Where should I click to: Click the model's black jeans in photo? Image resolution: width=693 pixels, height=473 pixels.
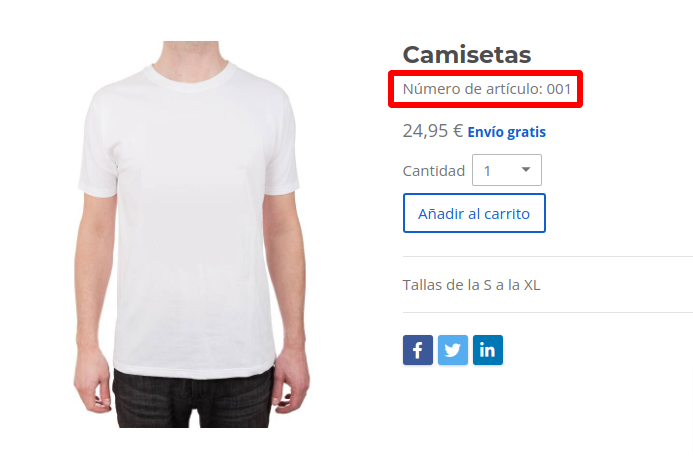192,400
